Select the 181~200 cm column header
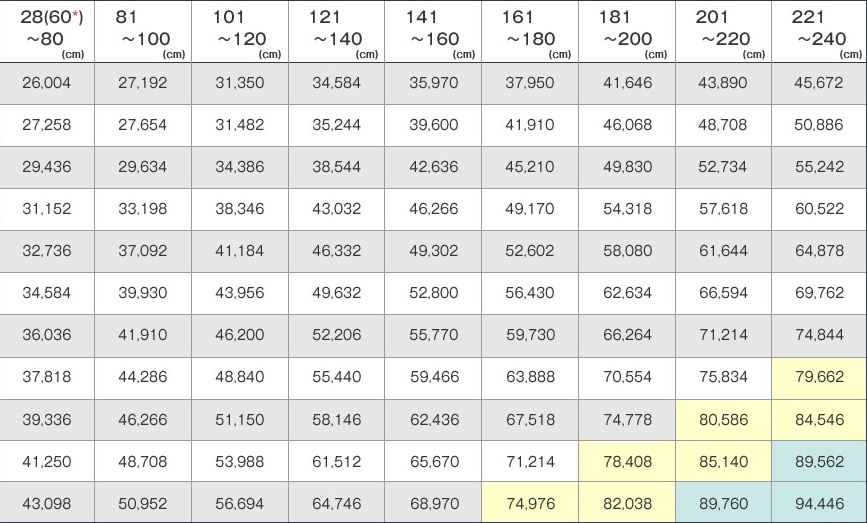This screenshot has width=867, height=523. coord(626,32)
